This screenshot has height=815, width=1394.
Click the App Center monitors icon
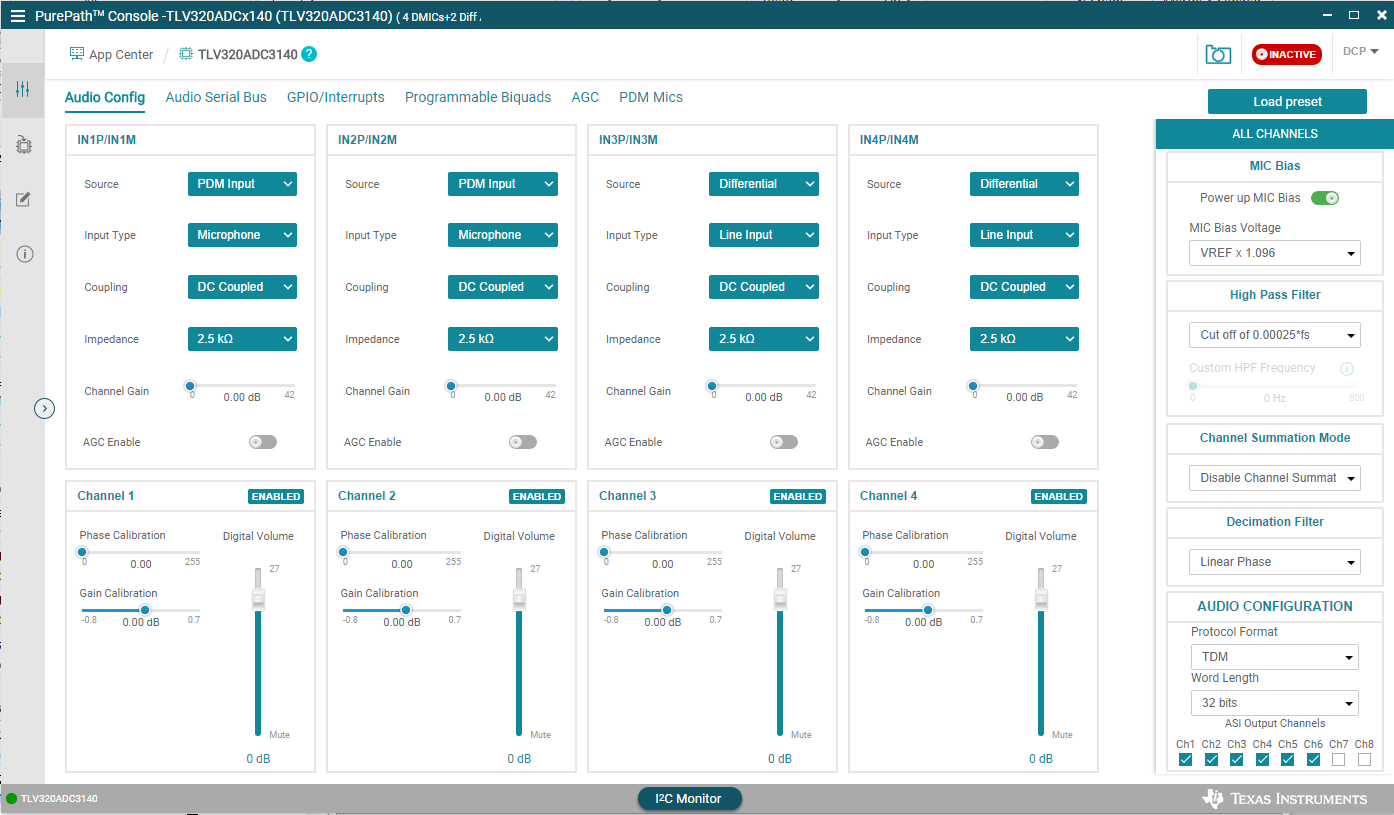[x=76, y=54]
